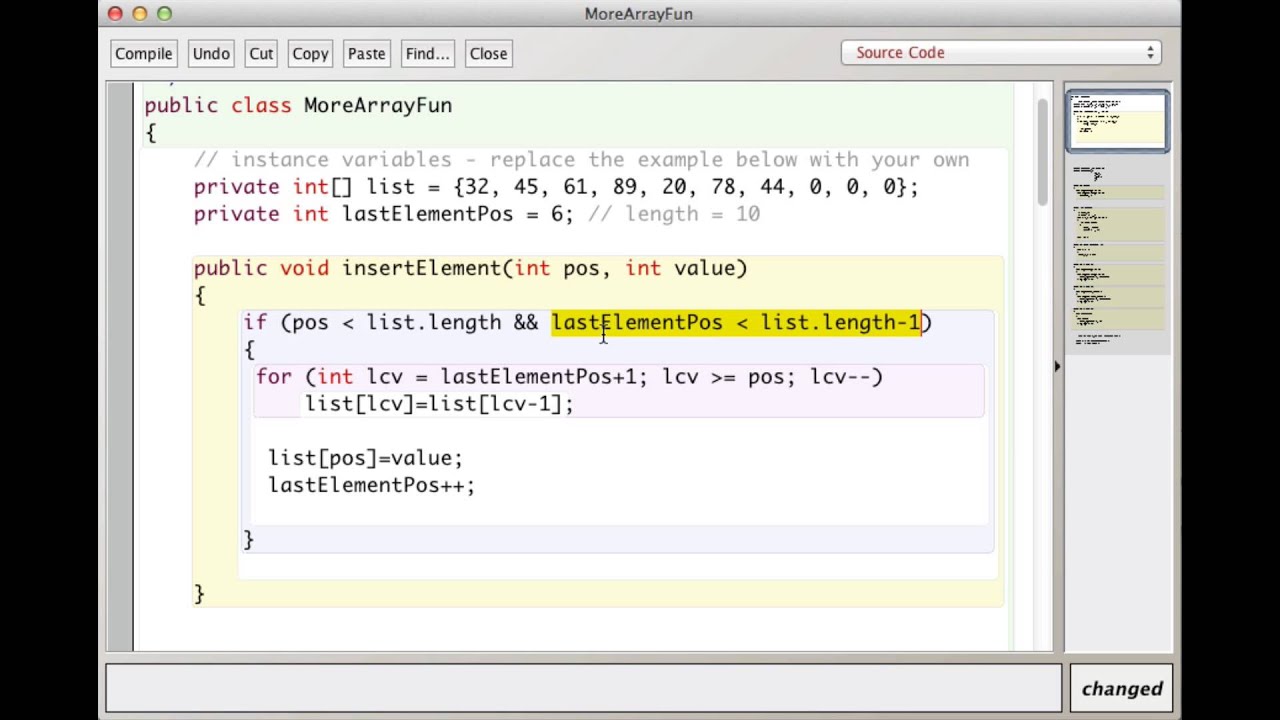The image size is (1280, 720).
Task: Click the yellow minimize window button
Action: pos(140,13)
